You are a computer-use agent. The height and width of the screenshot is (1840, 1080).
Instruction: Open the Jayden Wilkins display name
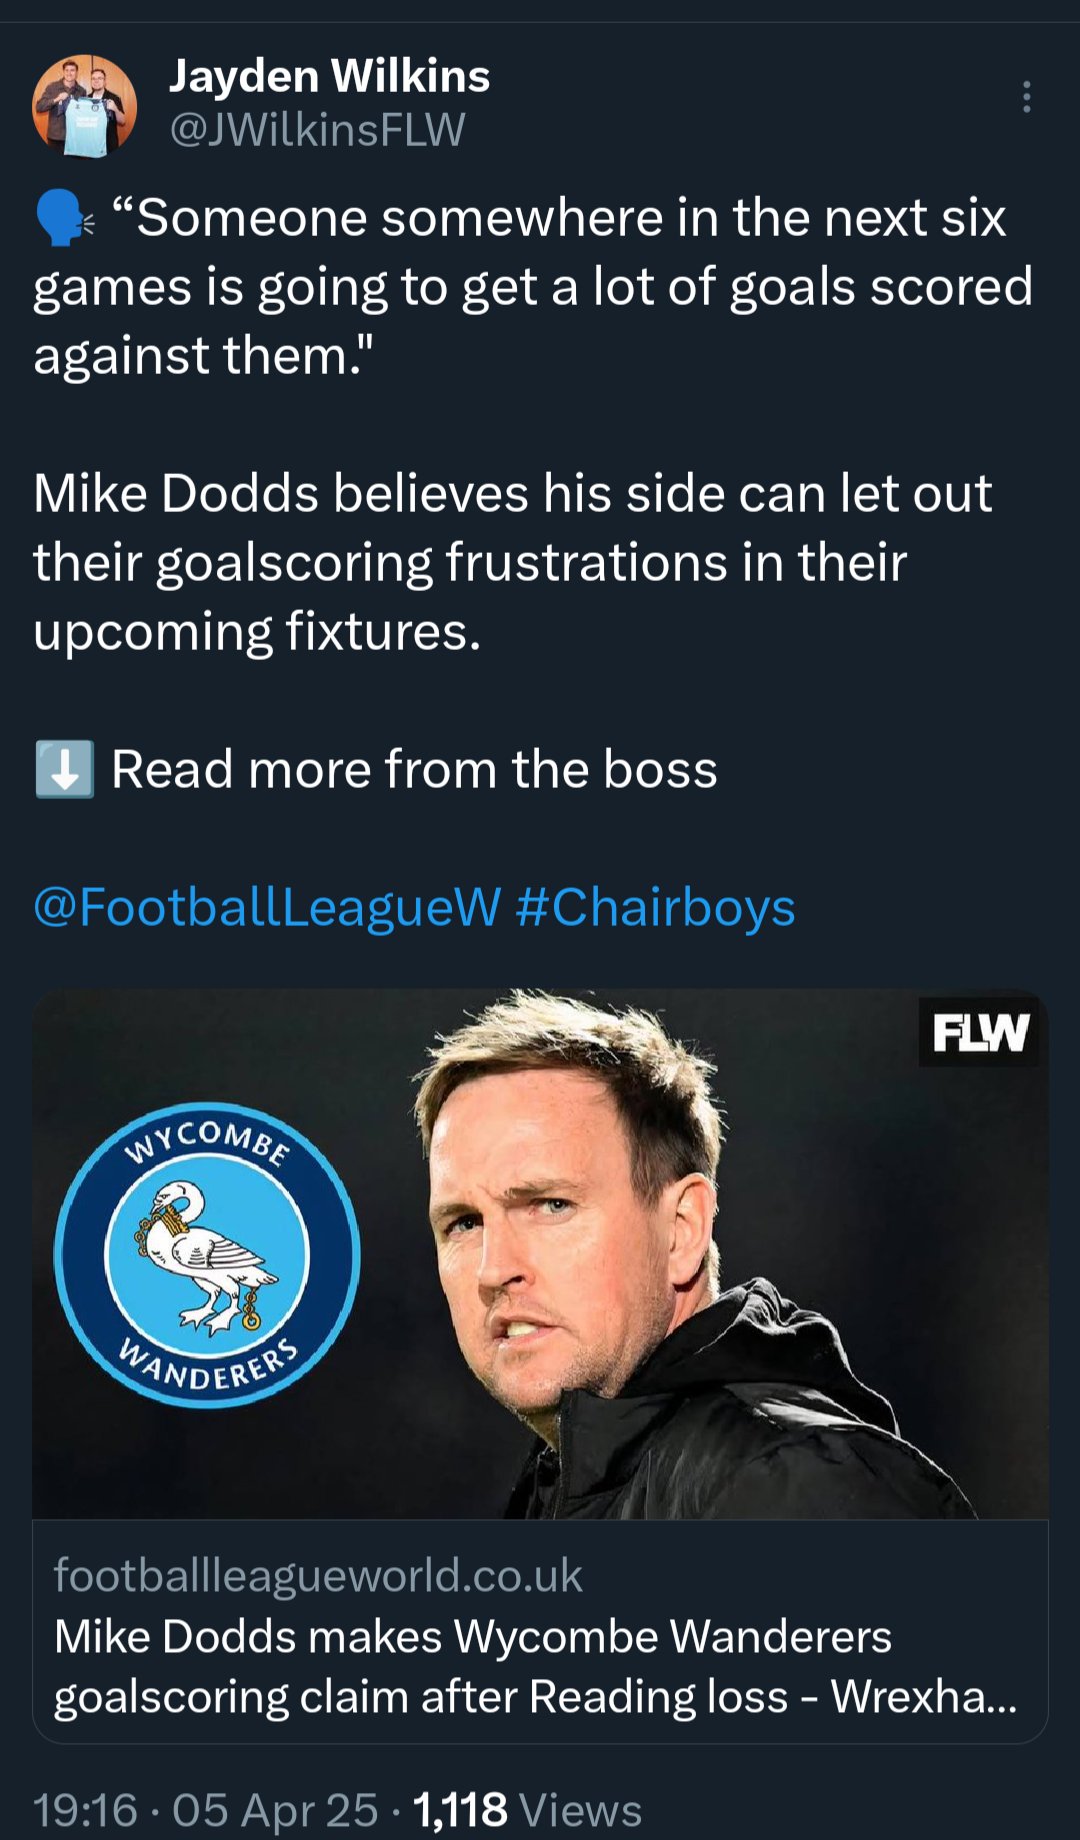tap(329, 77)
